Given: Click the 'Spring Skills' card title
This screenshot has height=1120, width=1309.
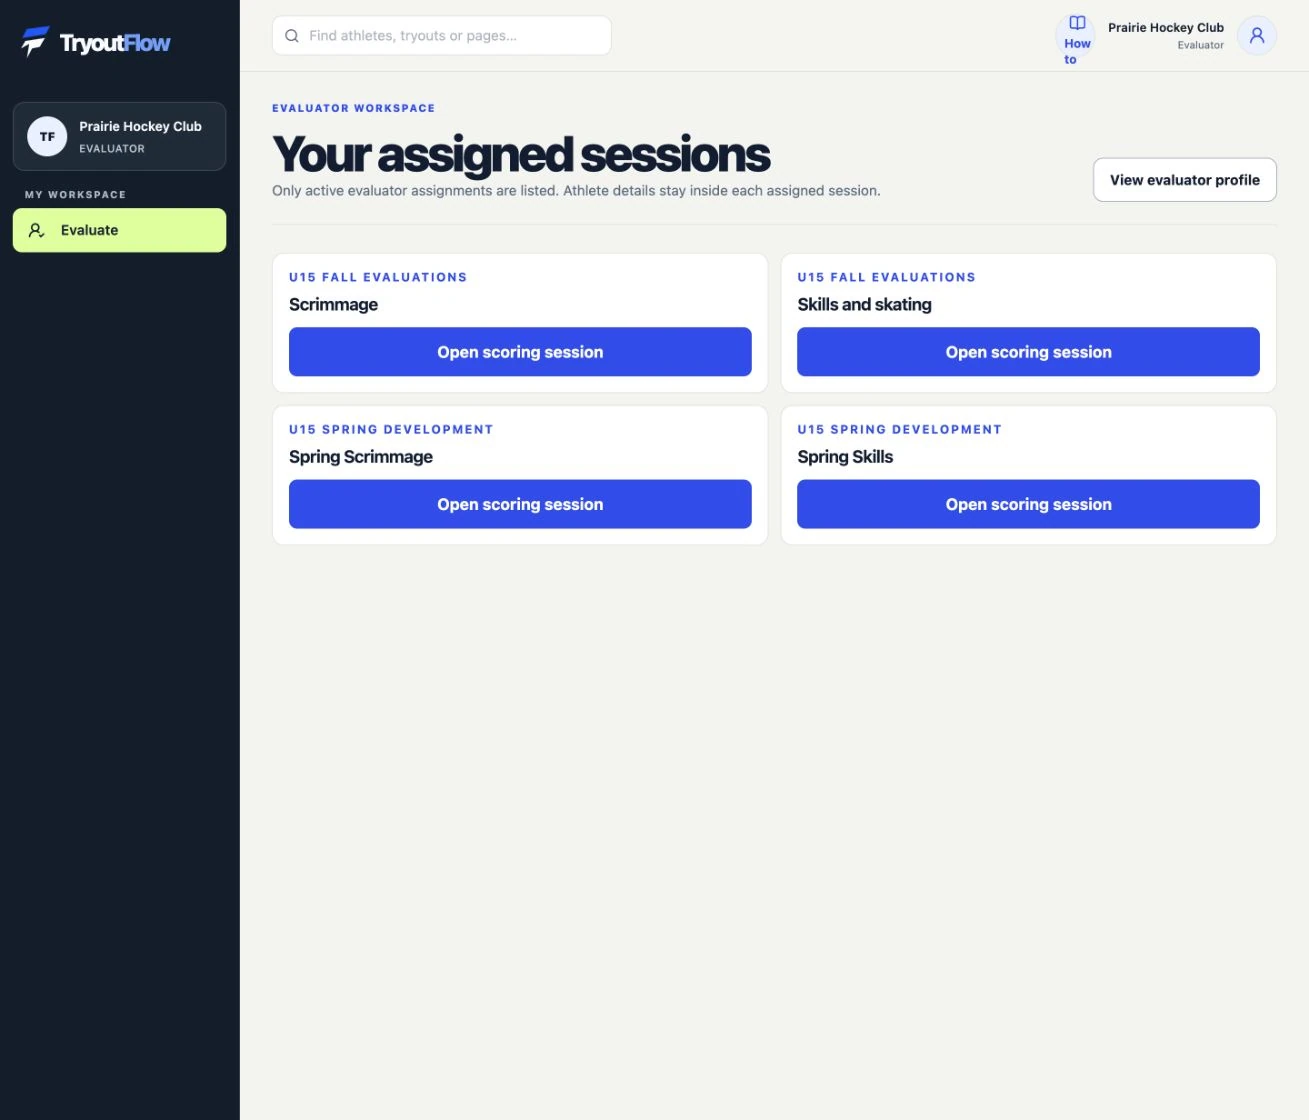Looking at the screenshot, I should [x=845, y=457].
